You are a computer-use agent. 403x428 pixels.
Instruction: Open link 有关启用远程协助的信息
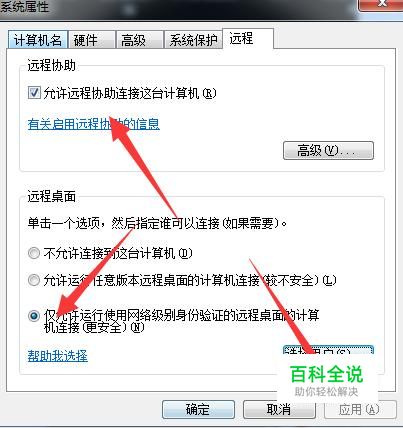[94, 124]
